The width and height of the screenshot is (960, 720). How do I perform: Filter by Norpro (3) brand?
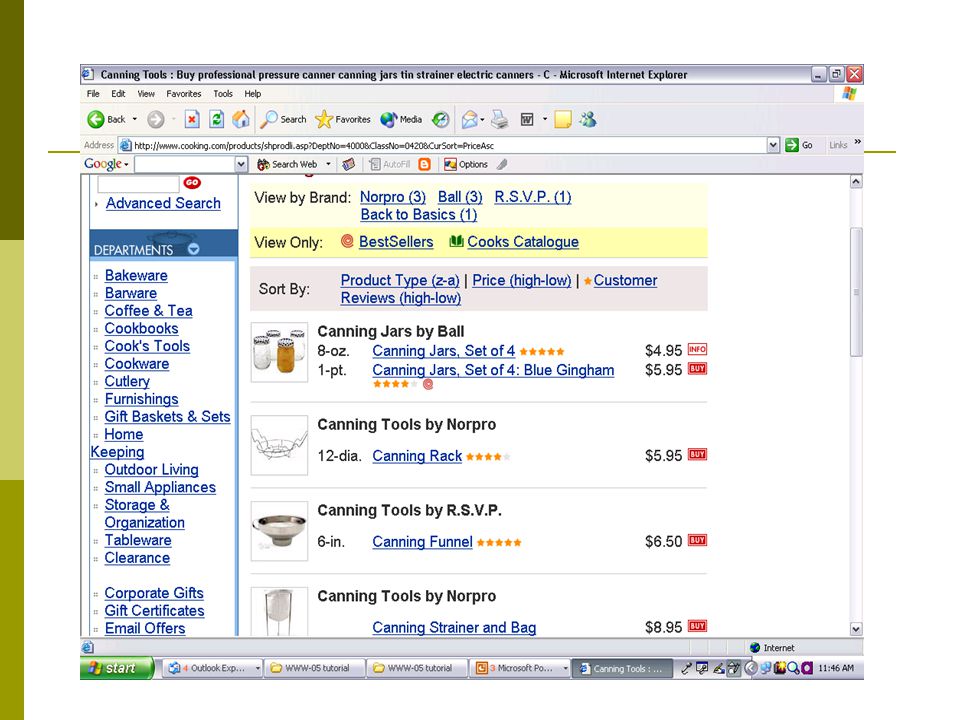tap(392, 197)
